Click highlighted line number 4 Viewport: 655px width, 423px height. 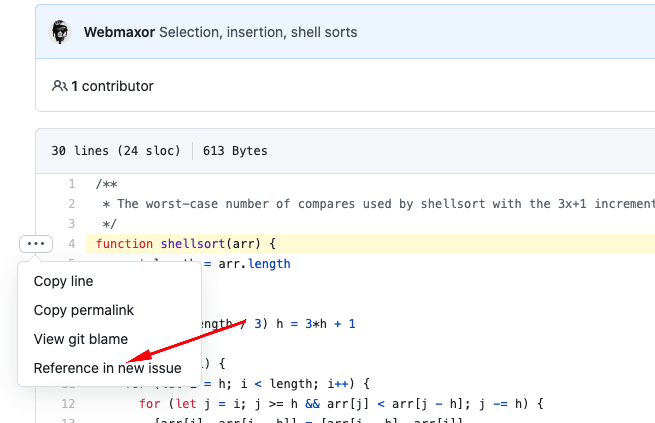pyautogui.click(x=71, y=244)
